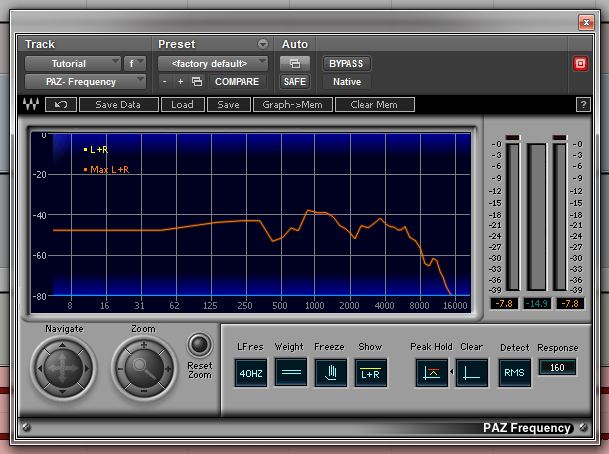Viewport: 609px width, 454px height.
Task: Toggle the Freeze hand button
Action: pyautogui.click(x=329, y=373)
